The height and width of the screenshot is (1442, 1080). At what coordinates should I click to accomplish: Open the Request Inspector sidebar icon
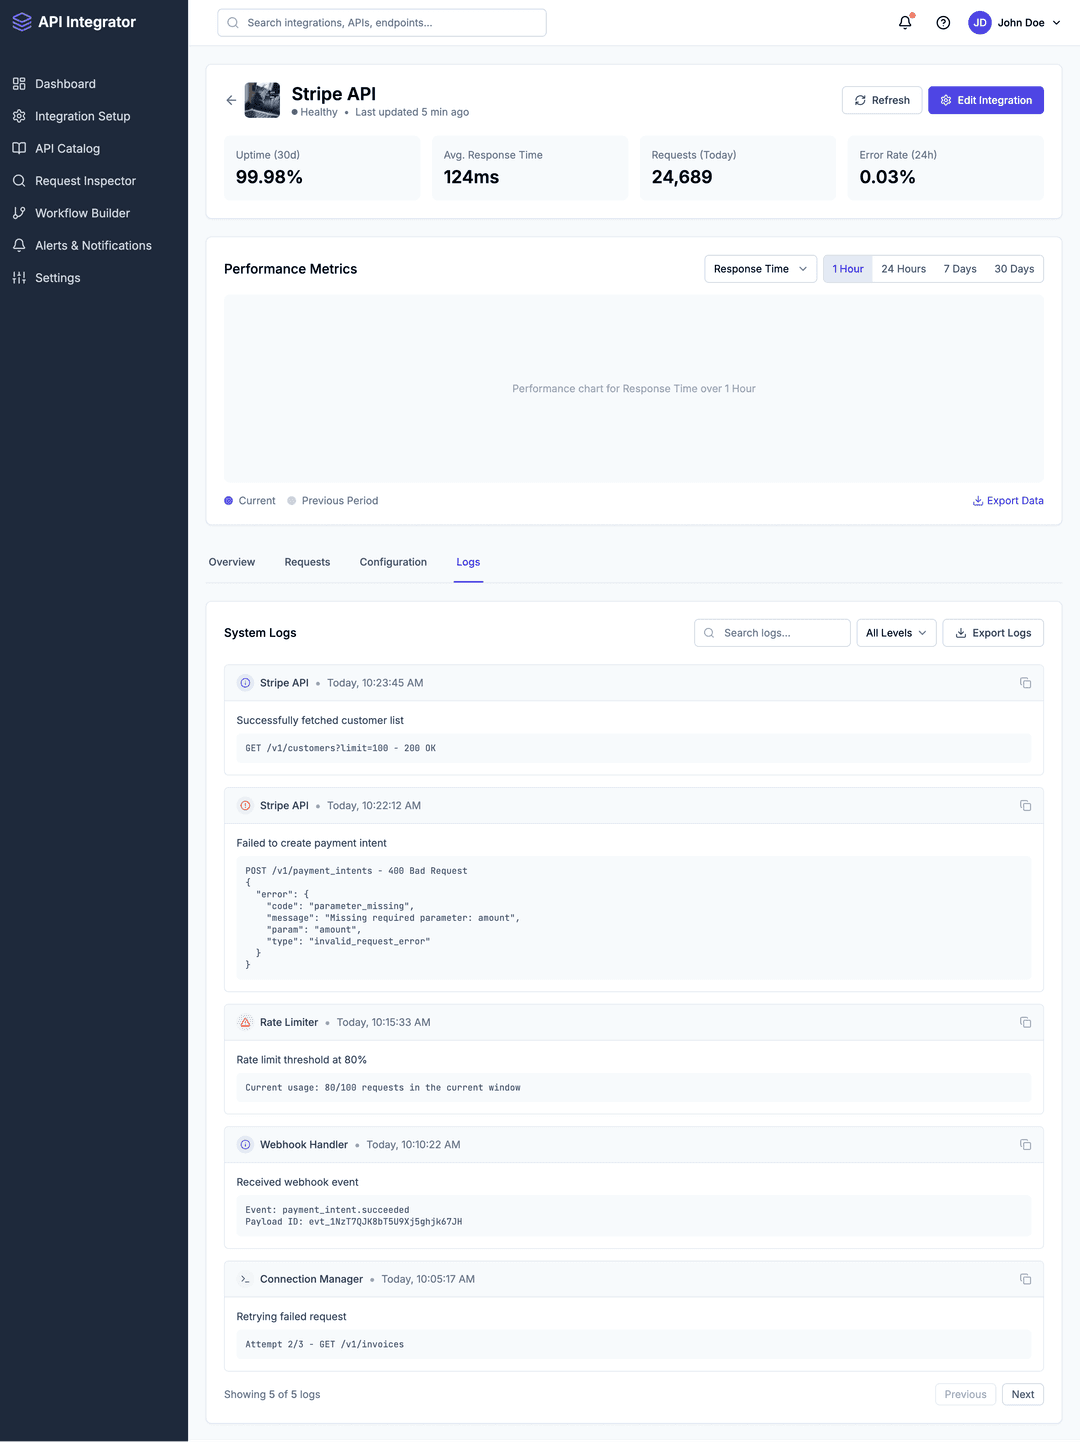pos(19,181)
